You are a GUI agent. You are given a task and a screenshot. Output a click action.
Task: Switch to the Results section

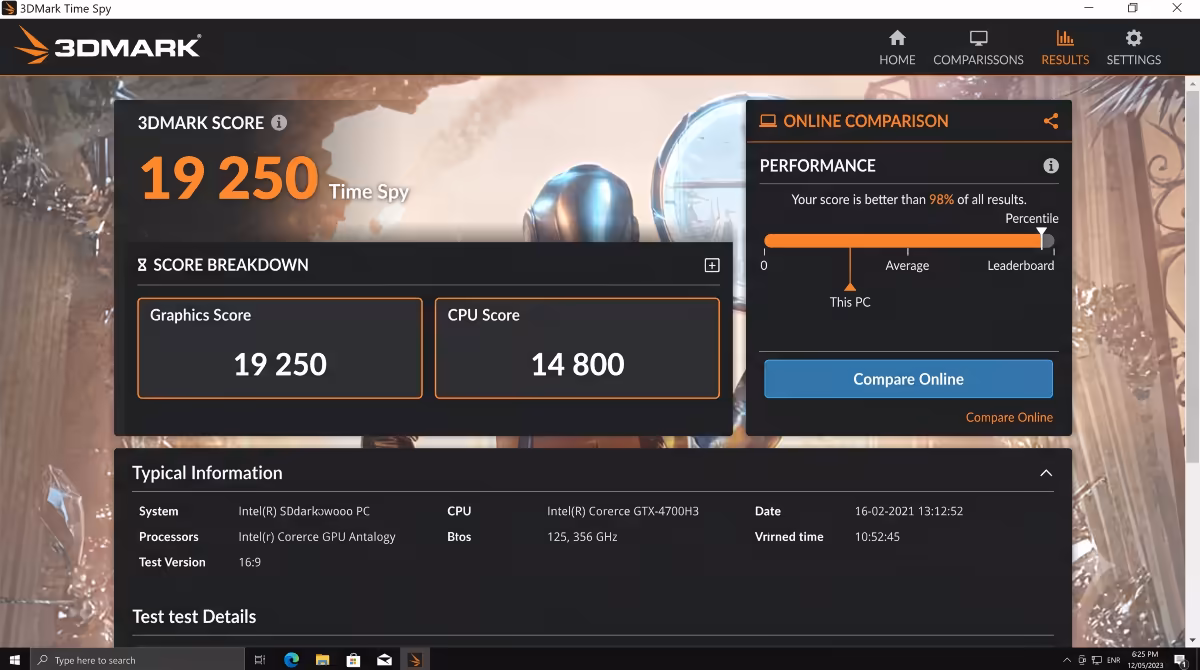(1065, 47)
